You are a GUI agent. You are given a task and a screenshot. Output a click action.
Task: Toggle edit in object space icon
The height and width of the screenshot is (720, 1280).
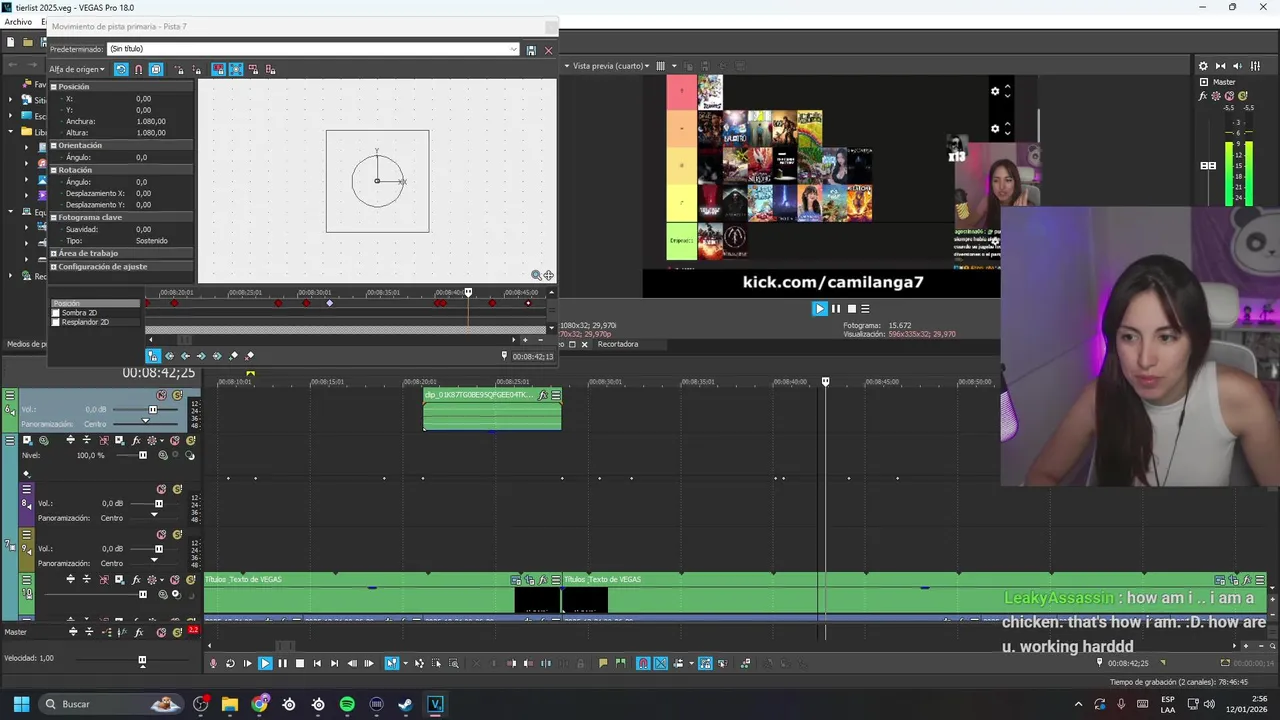click(155, 69)
